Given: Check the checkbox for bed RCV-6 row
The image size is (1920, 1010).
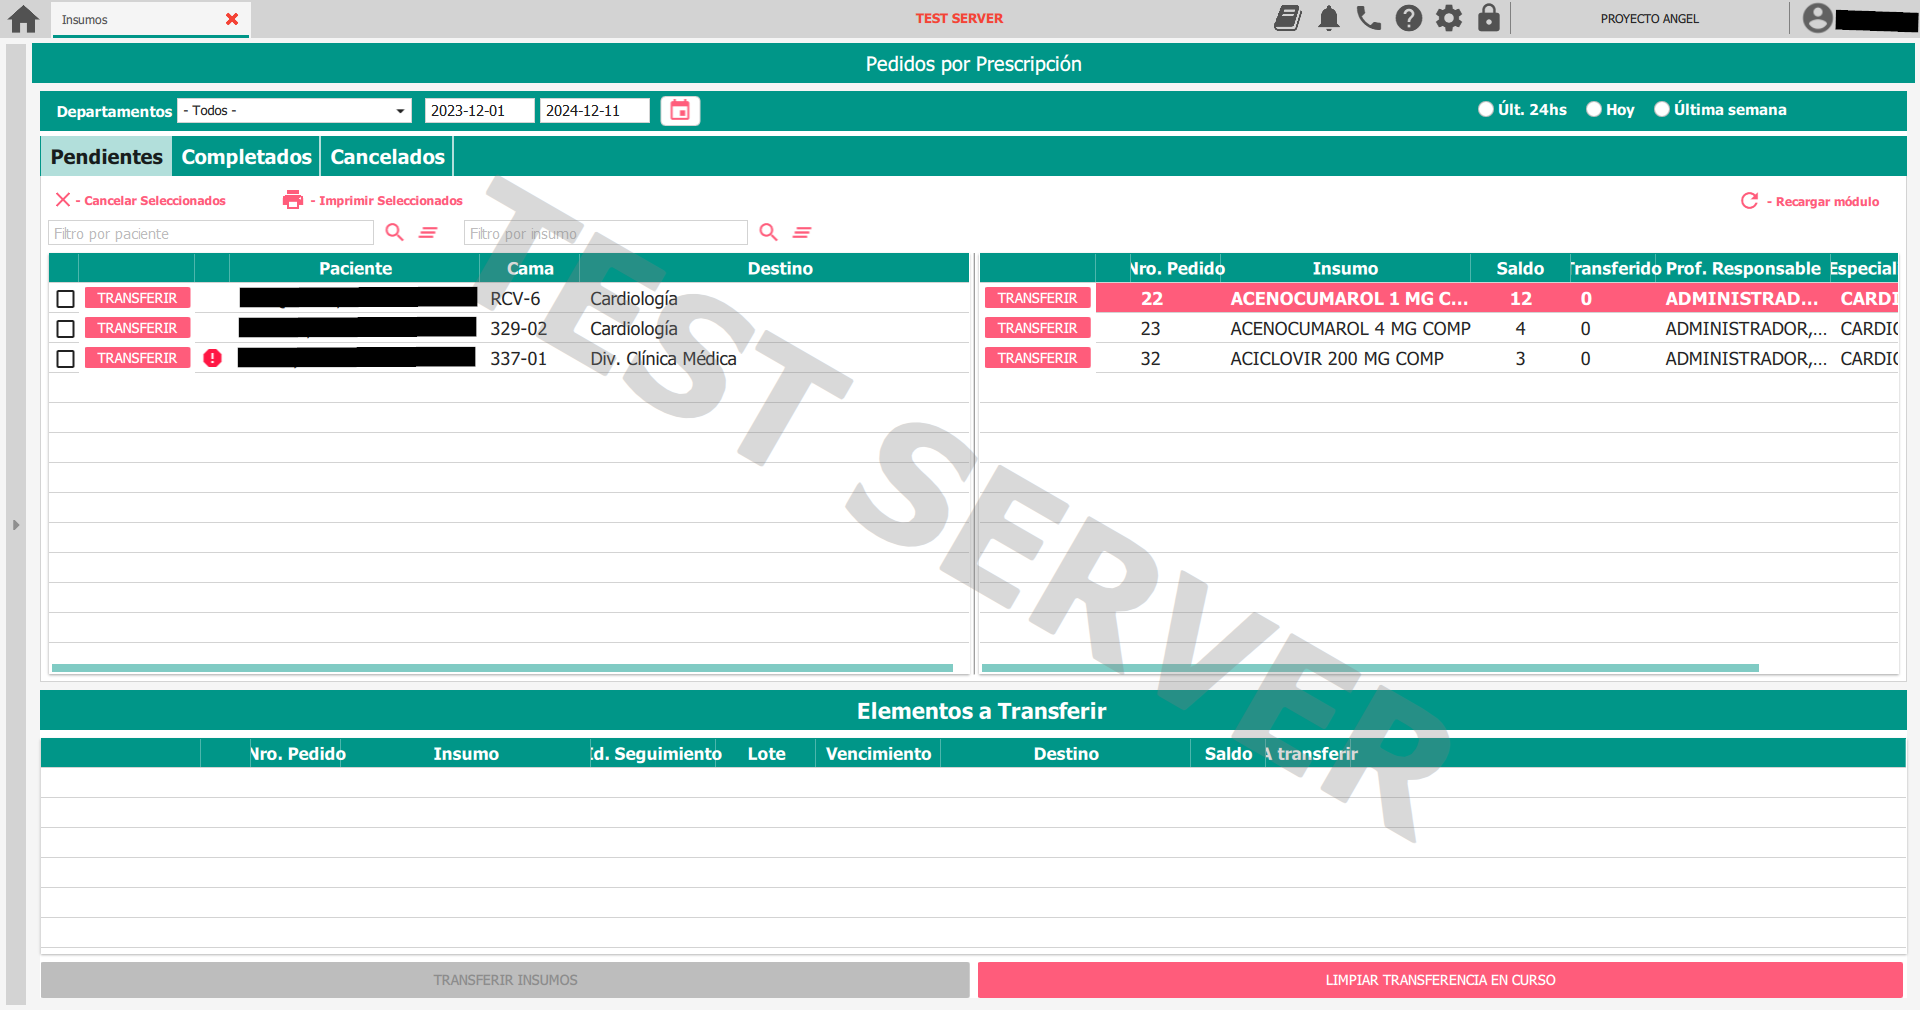Looking at the screenshot, I should coord(66,299).
